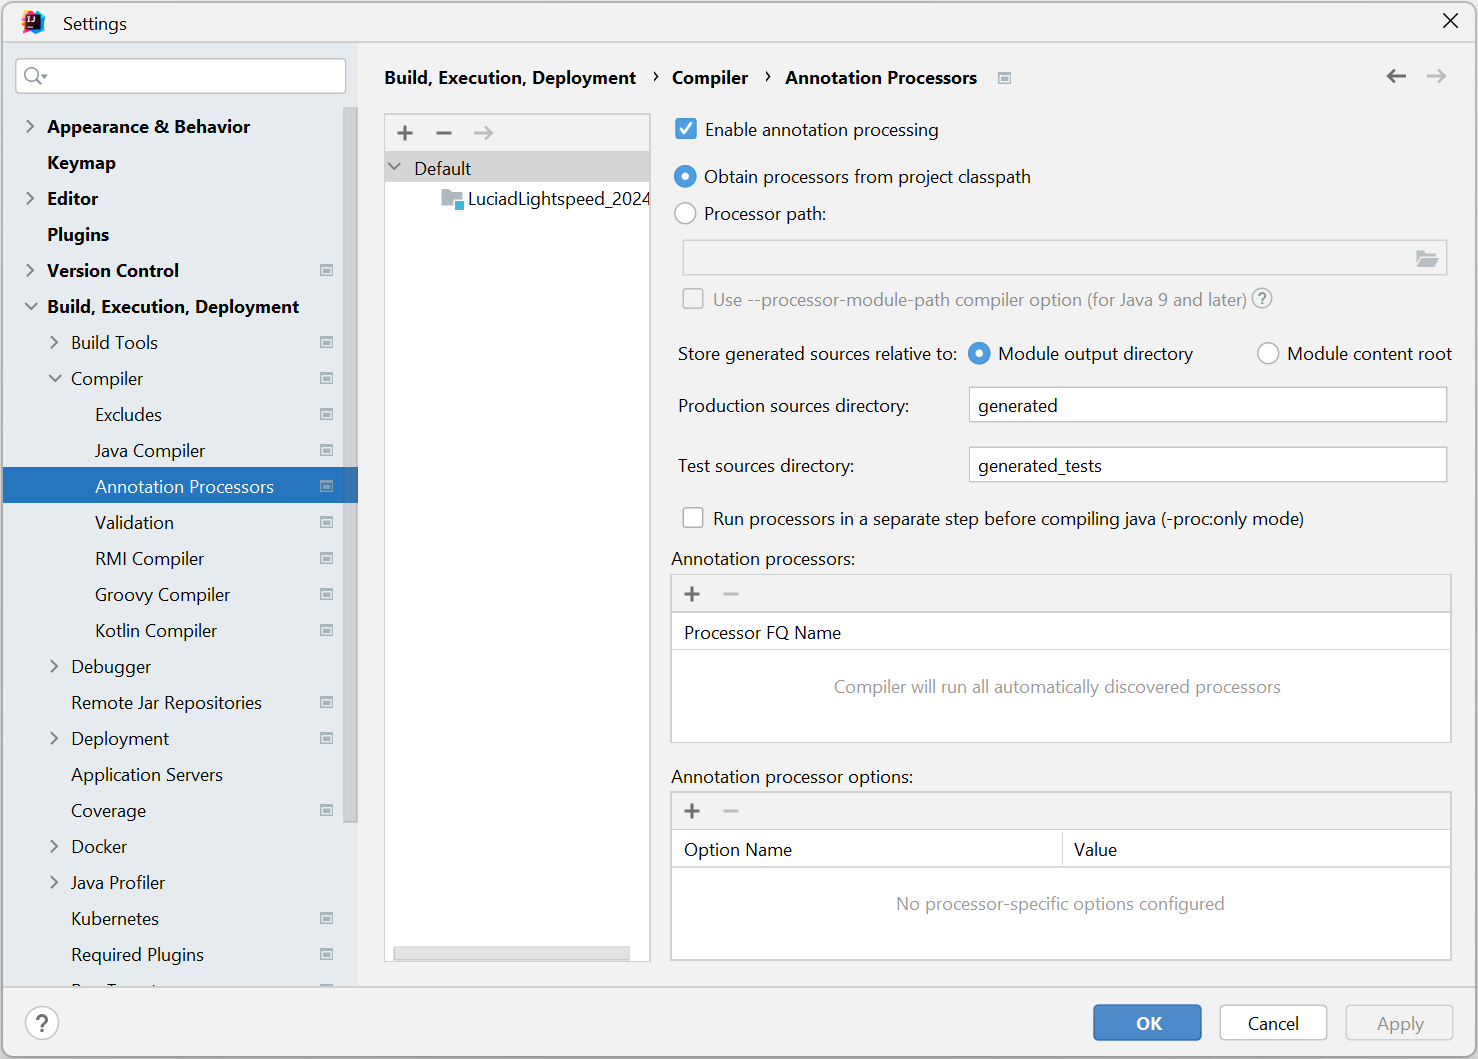Viewport: 1478px width, 1059px height.
Task: Expand the Editor section
Action: [x=30, y=198]
